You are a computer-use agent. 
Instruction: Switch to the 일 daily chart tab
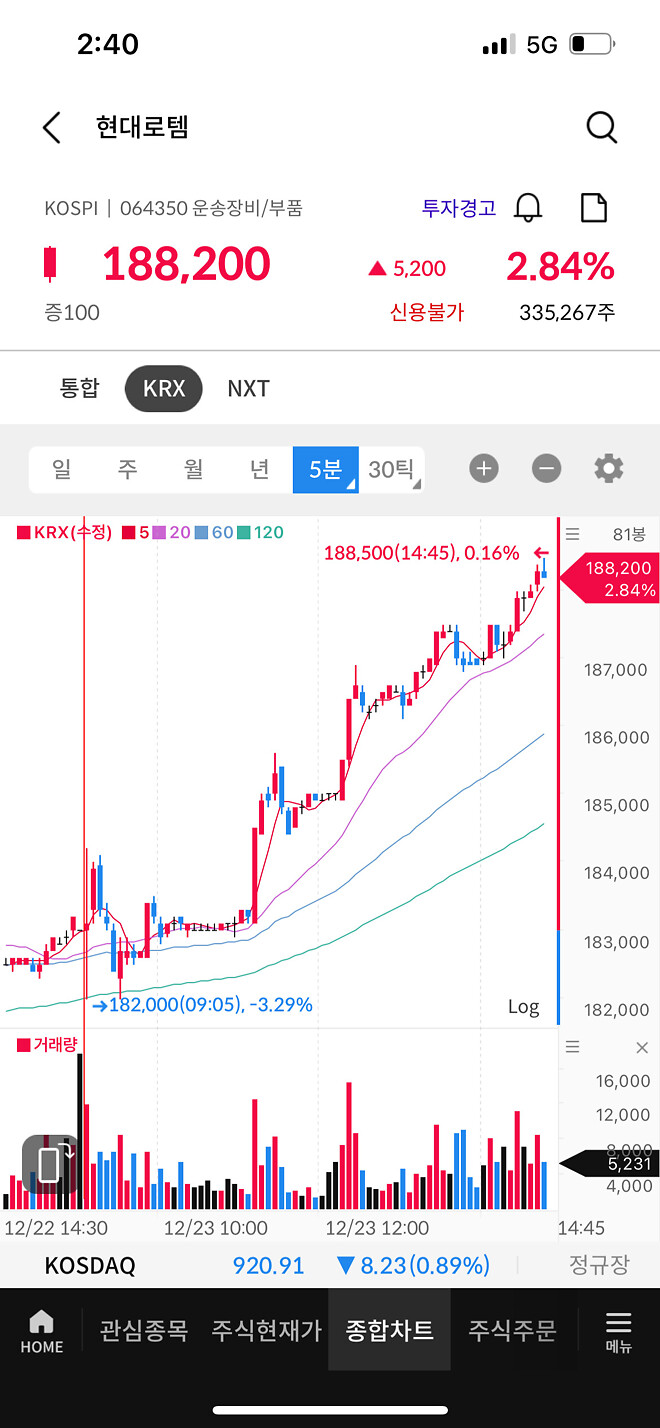coord(61,468)
